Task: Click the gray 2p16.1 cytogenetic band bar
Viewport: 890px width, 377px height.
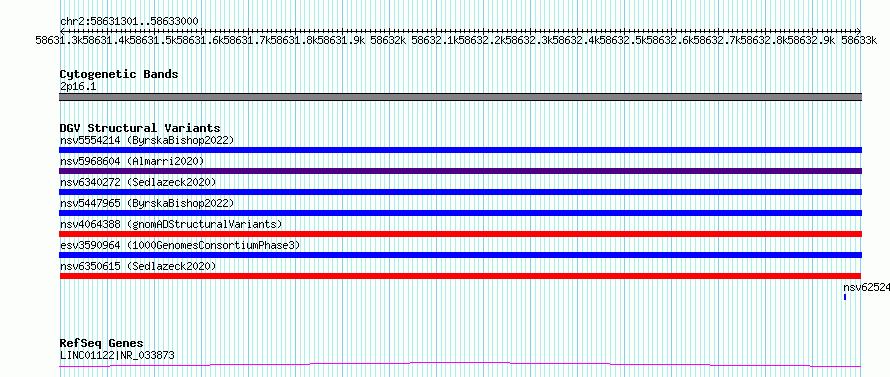Action: pos(460,97)
